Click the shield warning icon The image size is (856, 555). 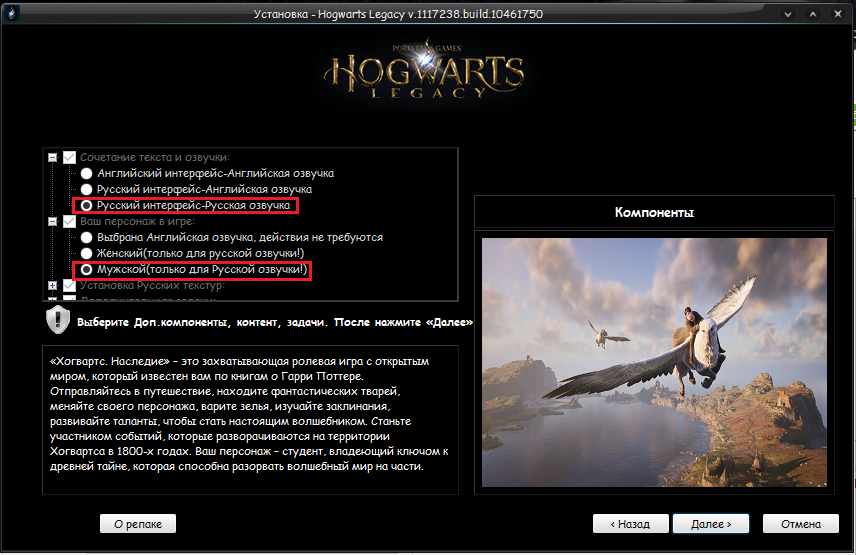(x=58, y=320)
